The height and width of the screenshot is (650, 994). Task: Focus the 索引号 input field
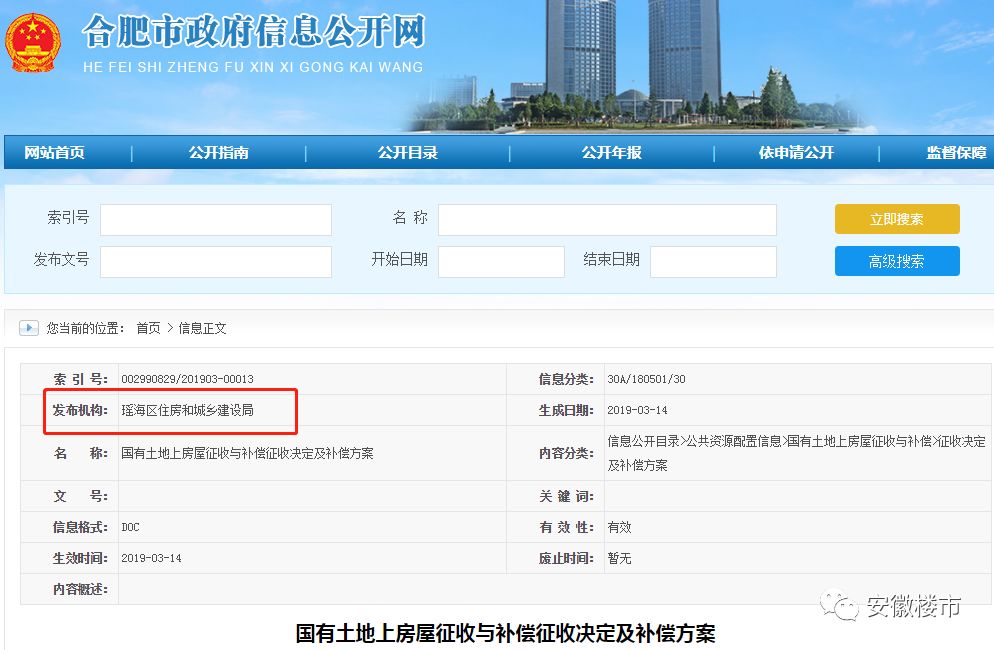point(215,220)
